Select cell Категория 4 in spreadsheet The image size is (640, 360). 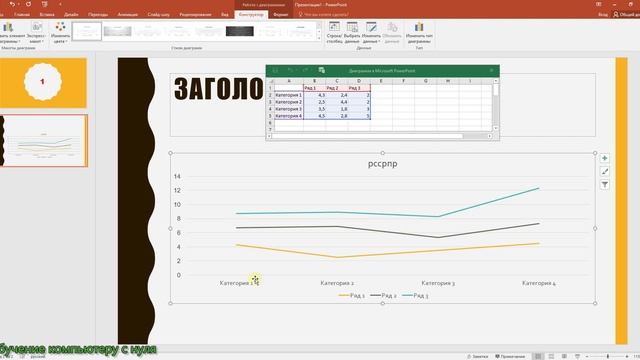tap(289, 116)
